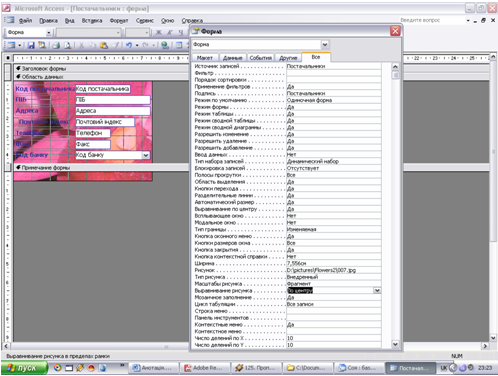The height and width of the screenshot is (376, 498).
Task: Click the property list scroll-down arrow
Action: point(395,344)
